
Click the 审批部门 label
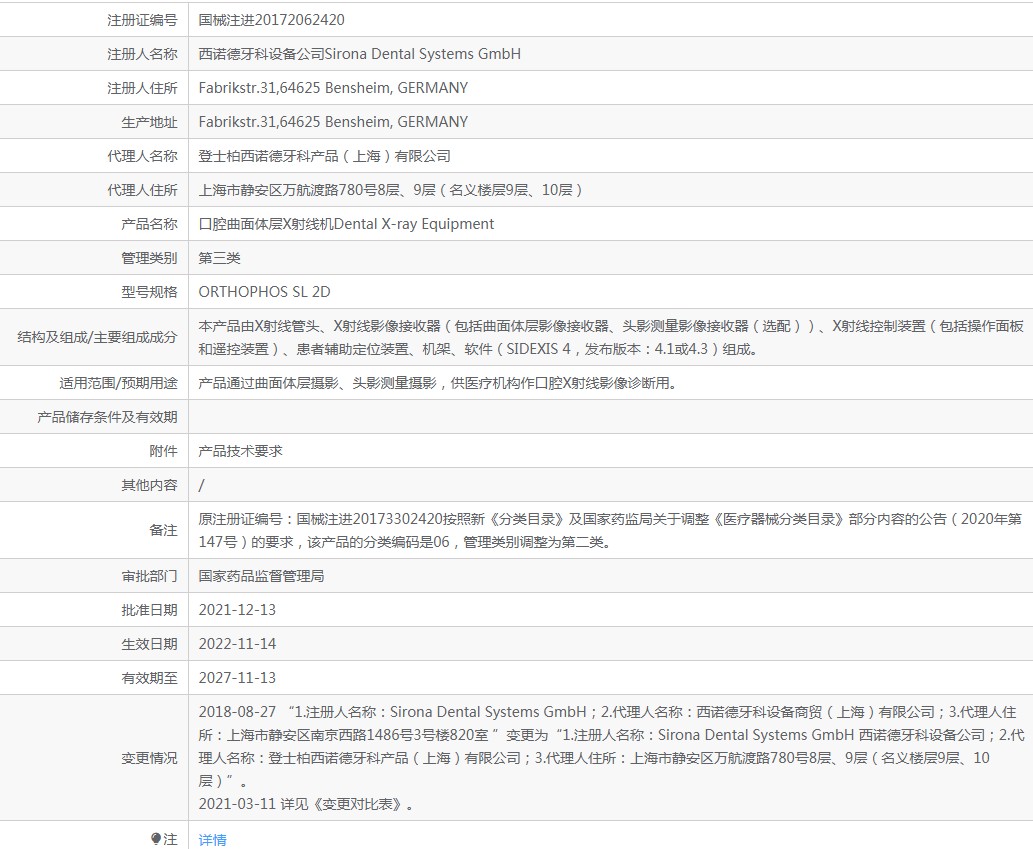(x=150, y=576)
